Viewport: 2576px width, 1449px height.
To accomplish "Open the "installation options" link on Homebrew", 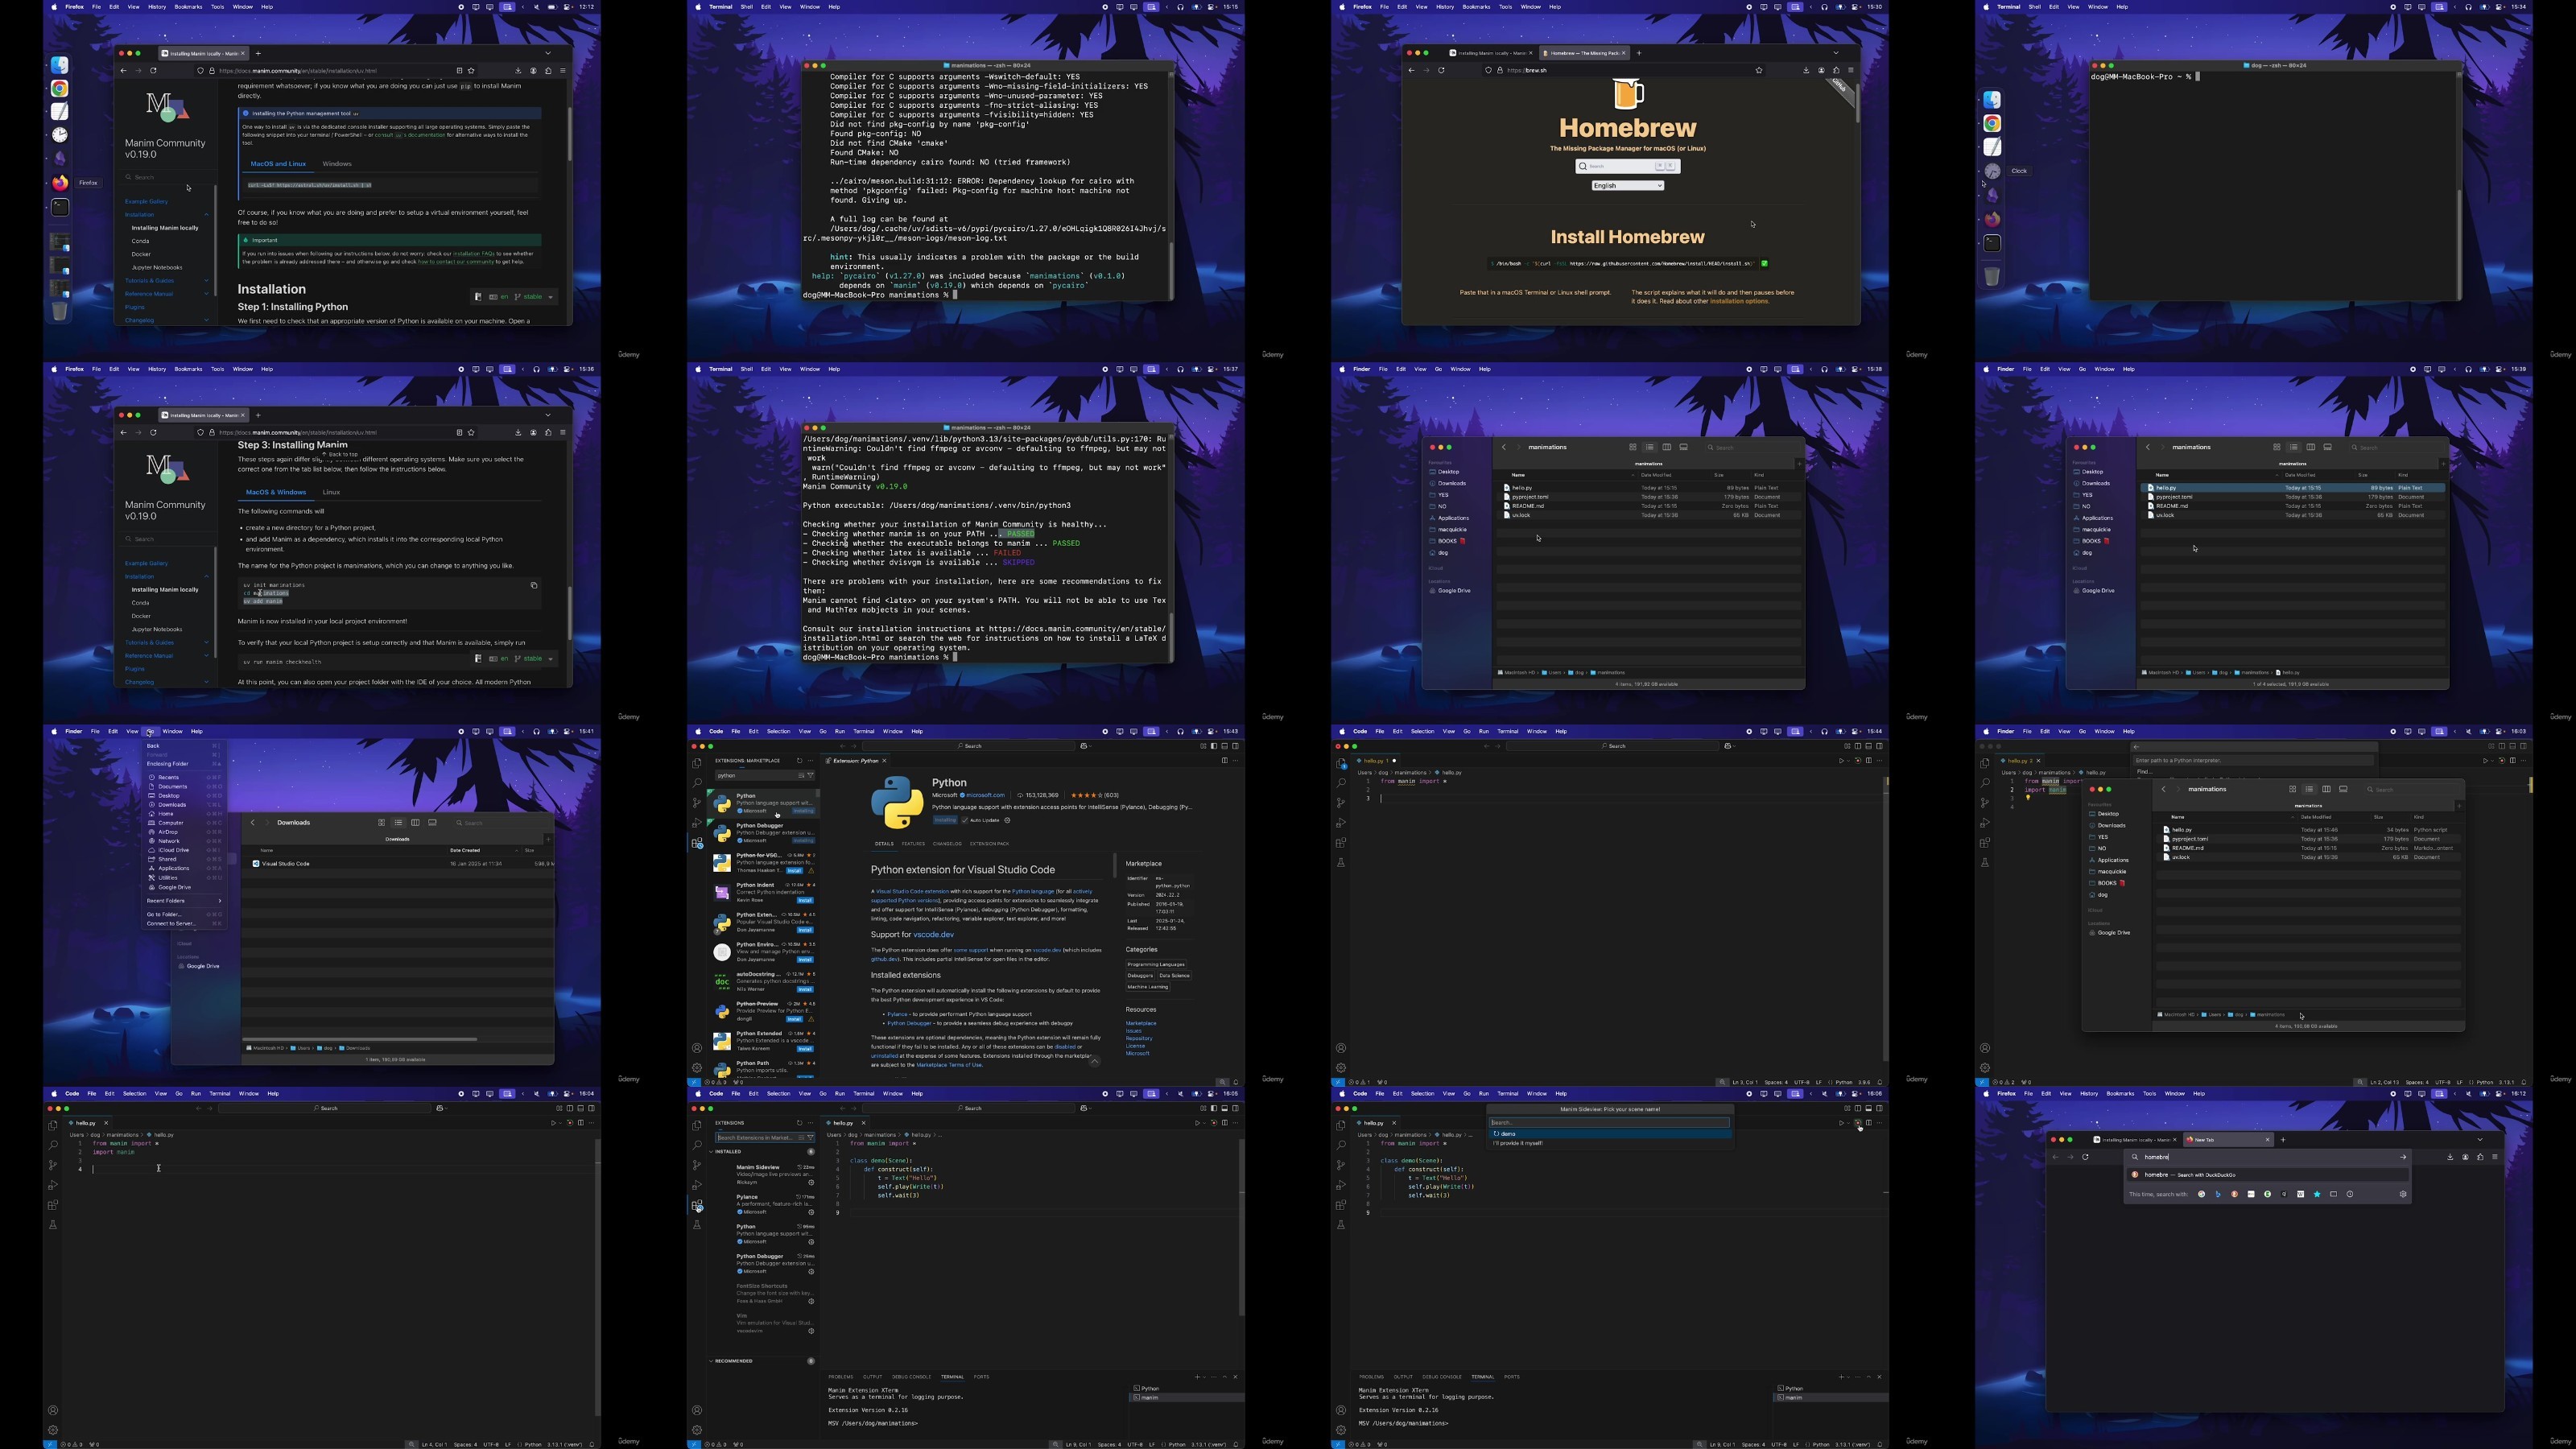I will 1739,301.
